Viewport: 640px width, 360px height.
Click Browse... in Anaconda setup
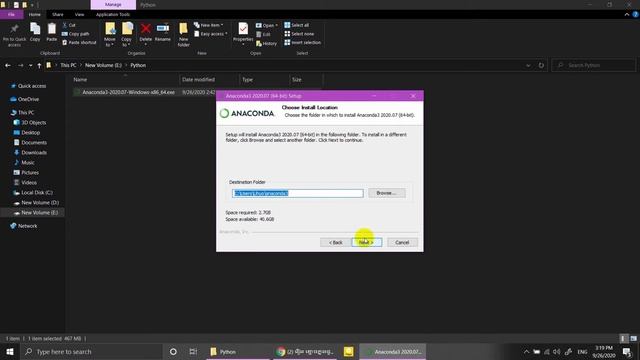[x=387, y=193]
